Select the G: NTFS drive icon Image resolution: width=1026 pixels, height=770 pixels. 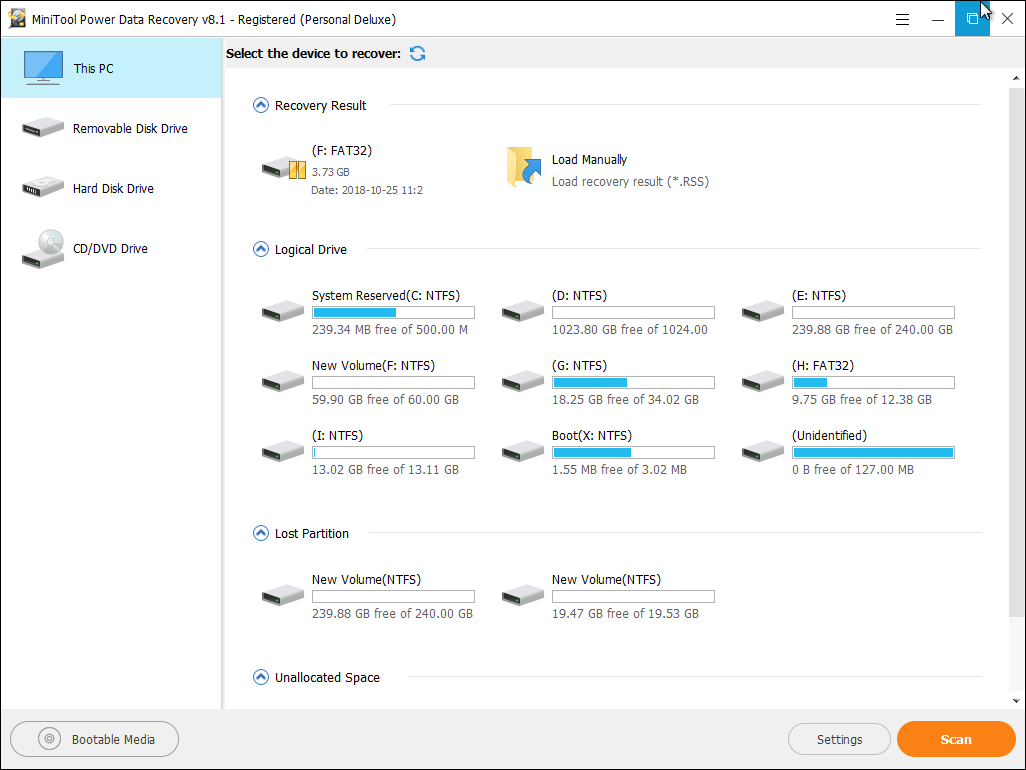[x=523, y=381]
